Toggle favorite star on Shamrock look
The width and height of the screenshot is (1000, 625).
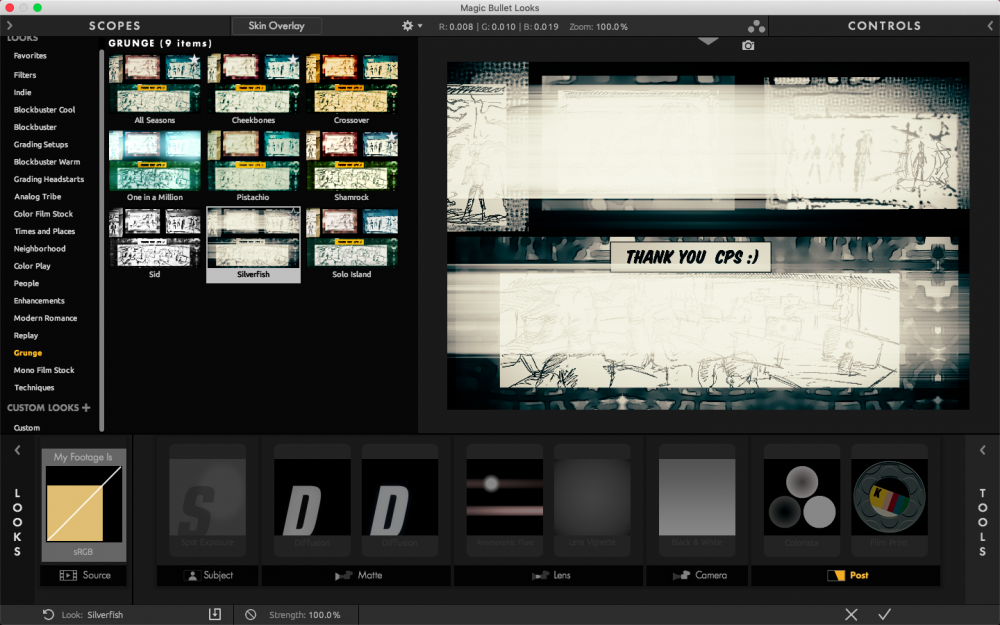[391, 137]
